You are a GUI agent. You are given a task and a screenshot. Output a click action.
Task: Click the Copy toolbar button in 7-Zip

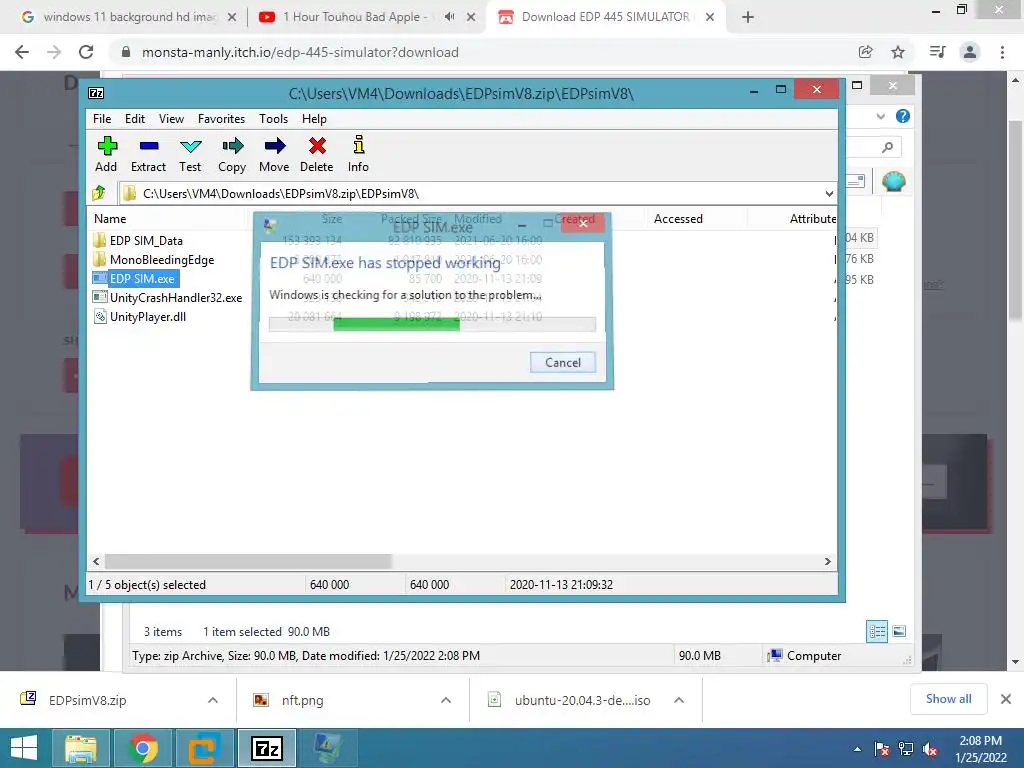click(x=232, y=154)
